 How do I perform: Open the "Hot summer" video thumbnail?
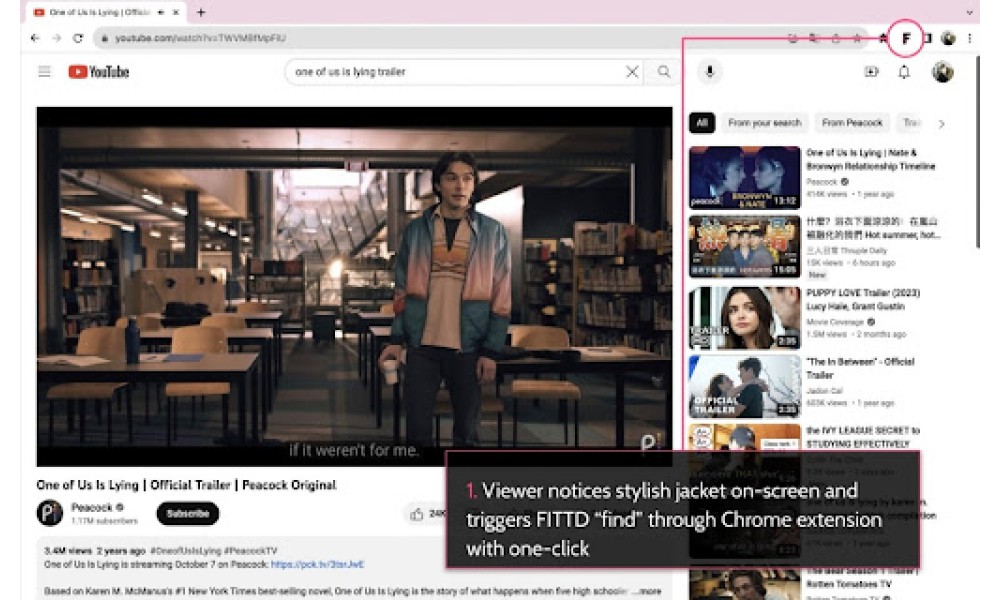coord(744,246)
